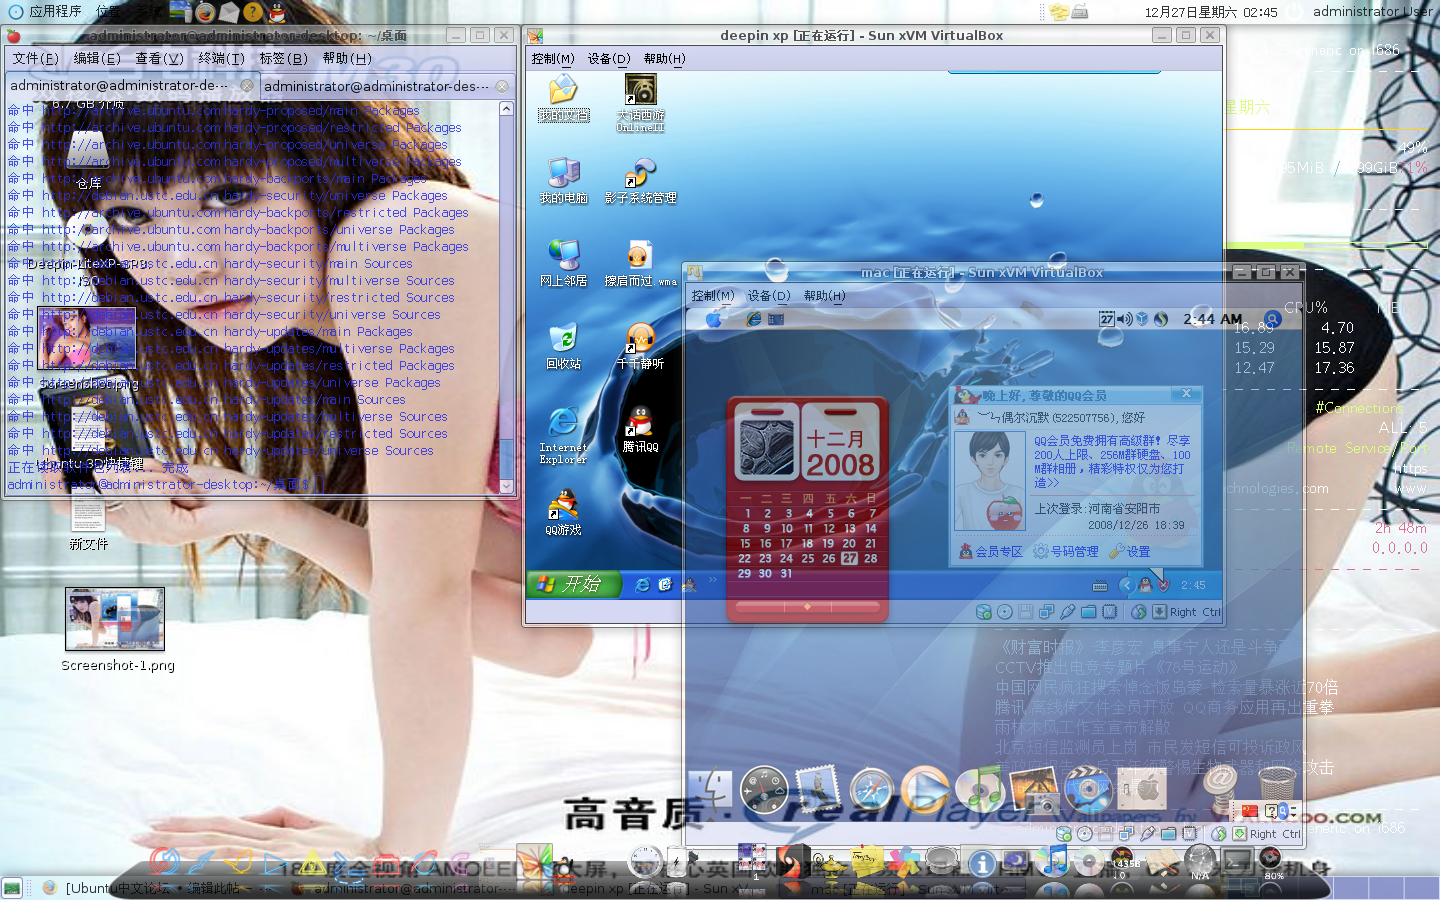Click the terminal window's vertical scrollbar
Screen dimensions: 1440x900
506,296
